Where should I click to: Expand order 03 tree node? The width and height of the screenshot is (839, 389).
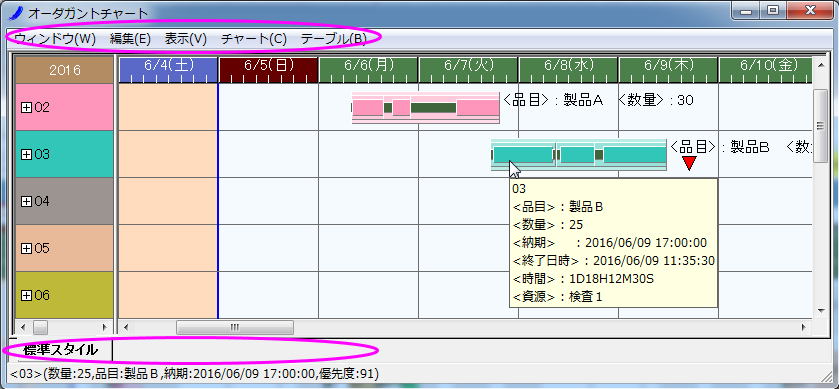[26, 155]
